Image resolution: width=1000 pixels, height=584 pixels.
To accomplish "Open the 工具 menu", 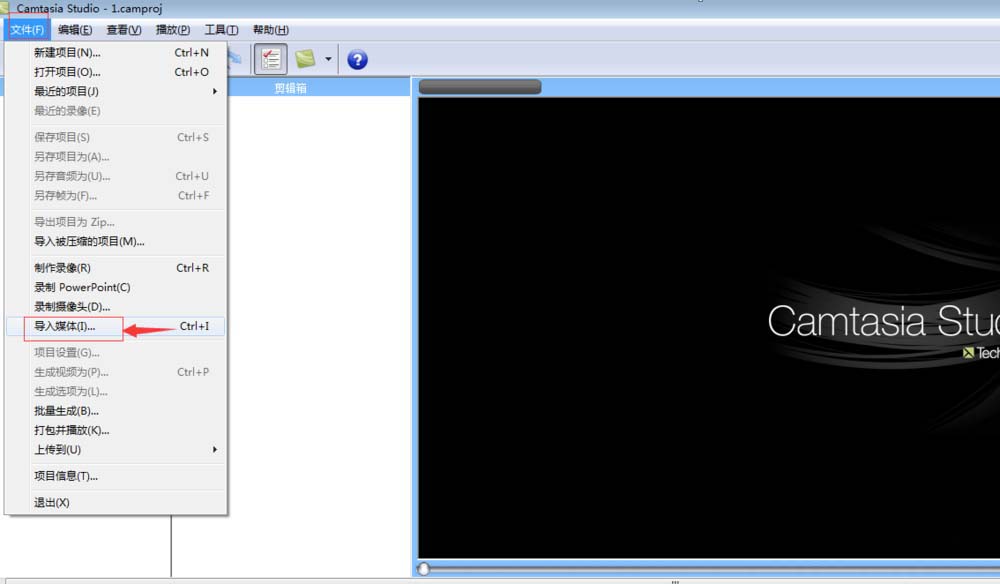I will point(220,29).
